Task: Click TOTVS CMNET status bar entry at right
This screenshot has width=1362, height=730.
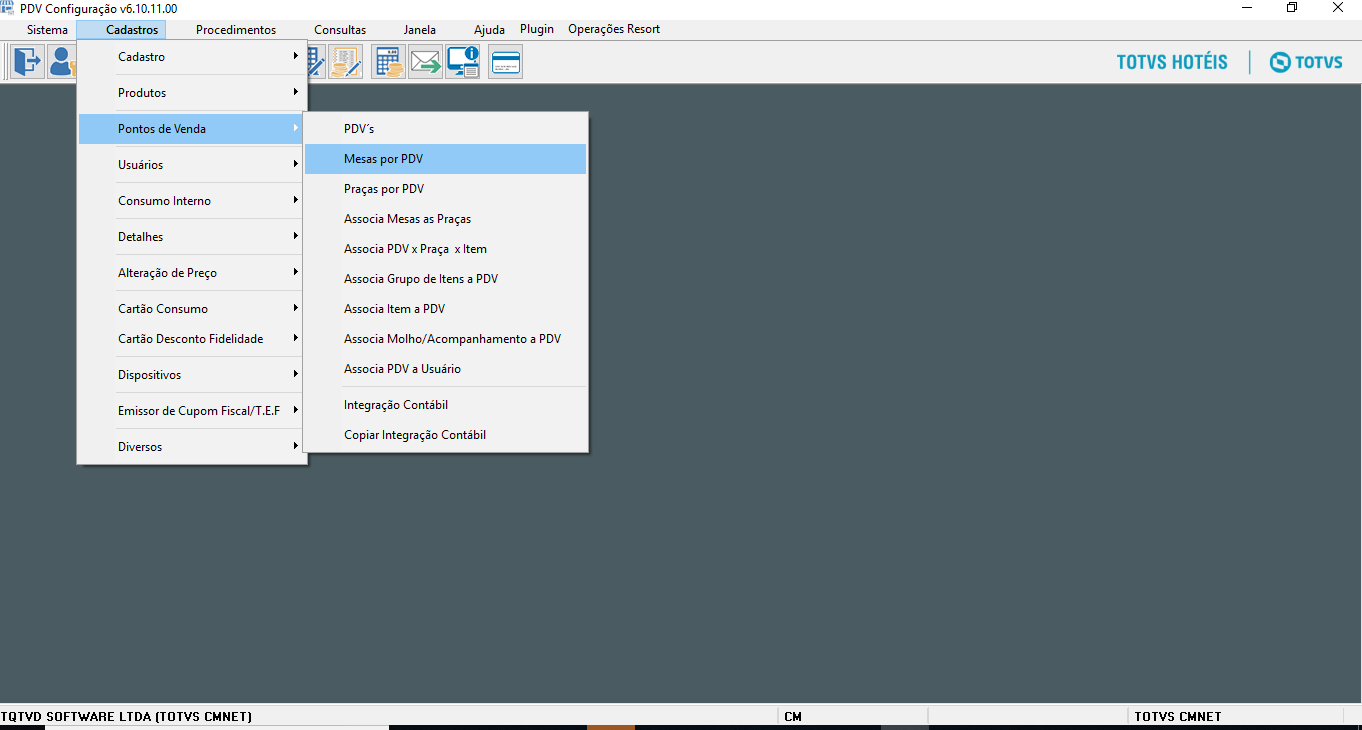Action: pos(1178,716)
